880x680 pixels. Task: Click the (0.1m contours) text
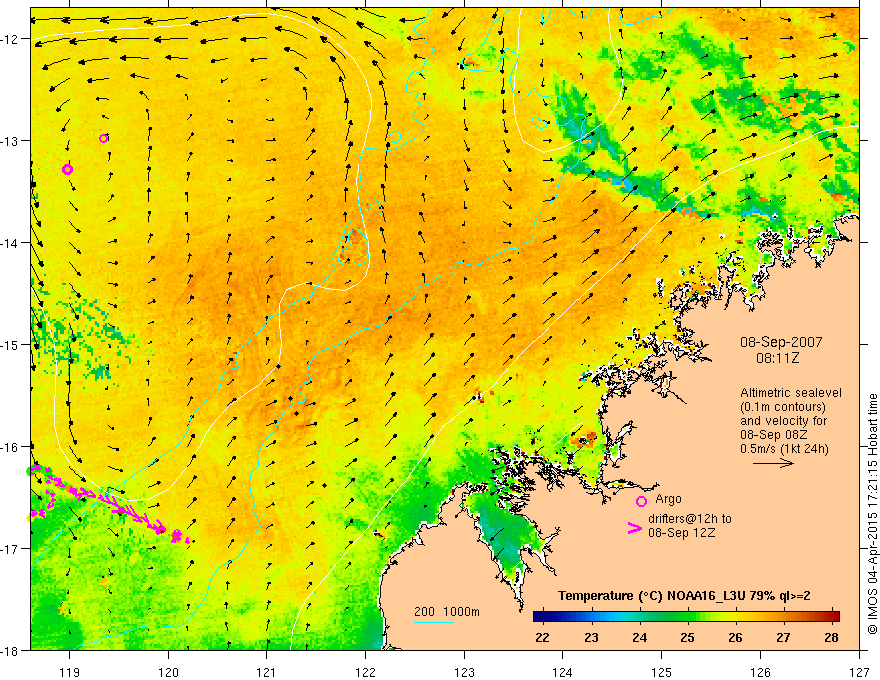[x=783, y=407]
